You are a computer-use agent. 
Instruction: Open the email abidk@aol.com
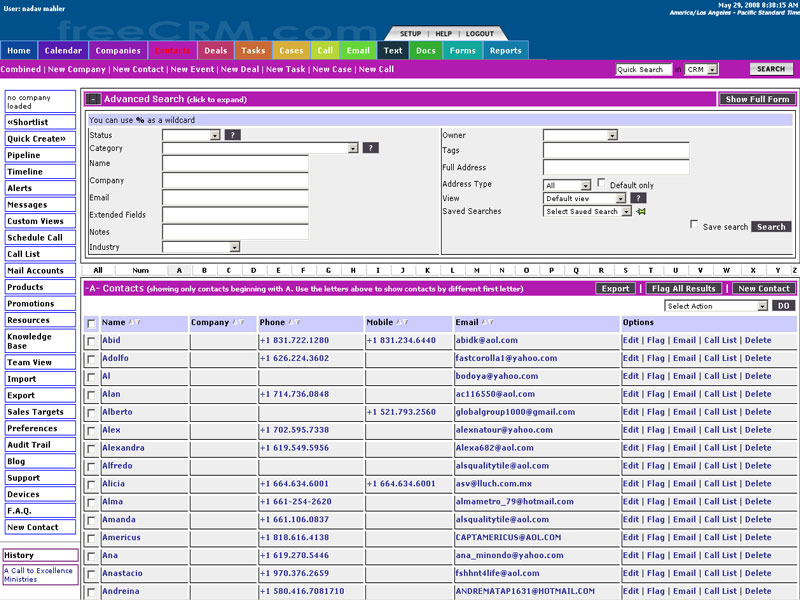click(x=486, y=340)
